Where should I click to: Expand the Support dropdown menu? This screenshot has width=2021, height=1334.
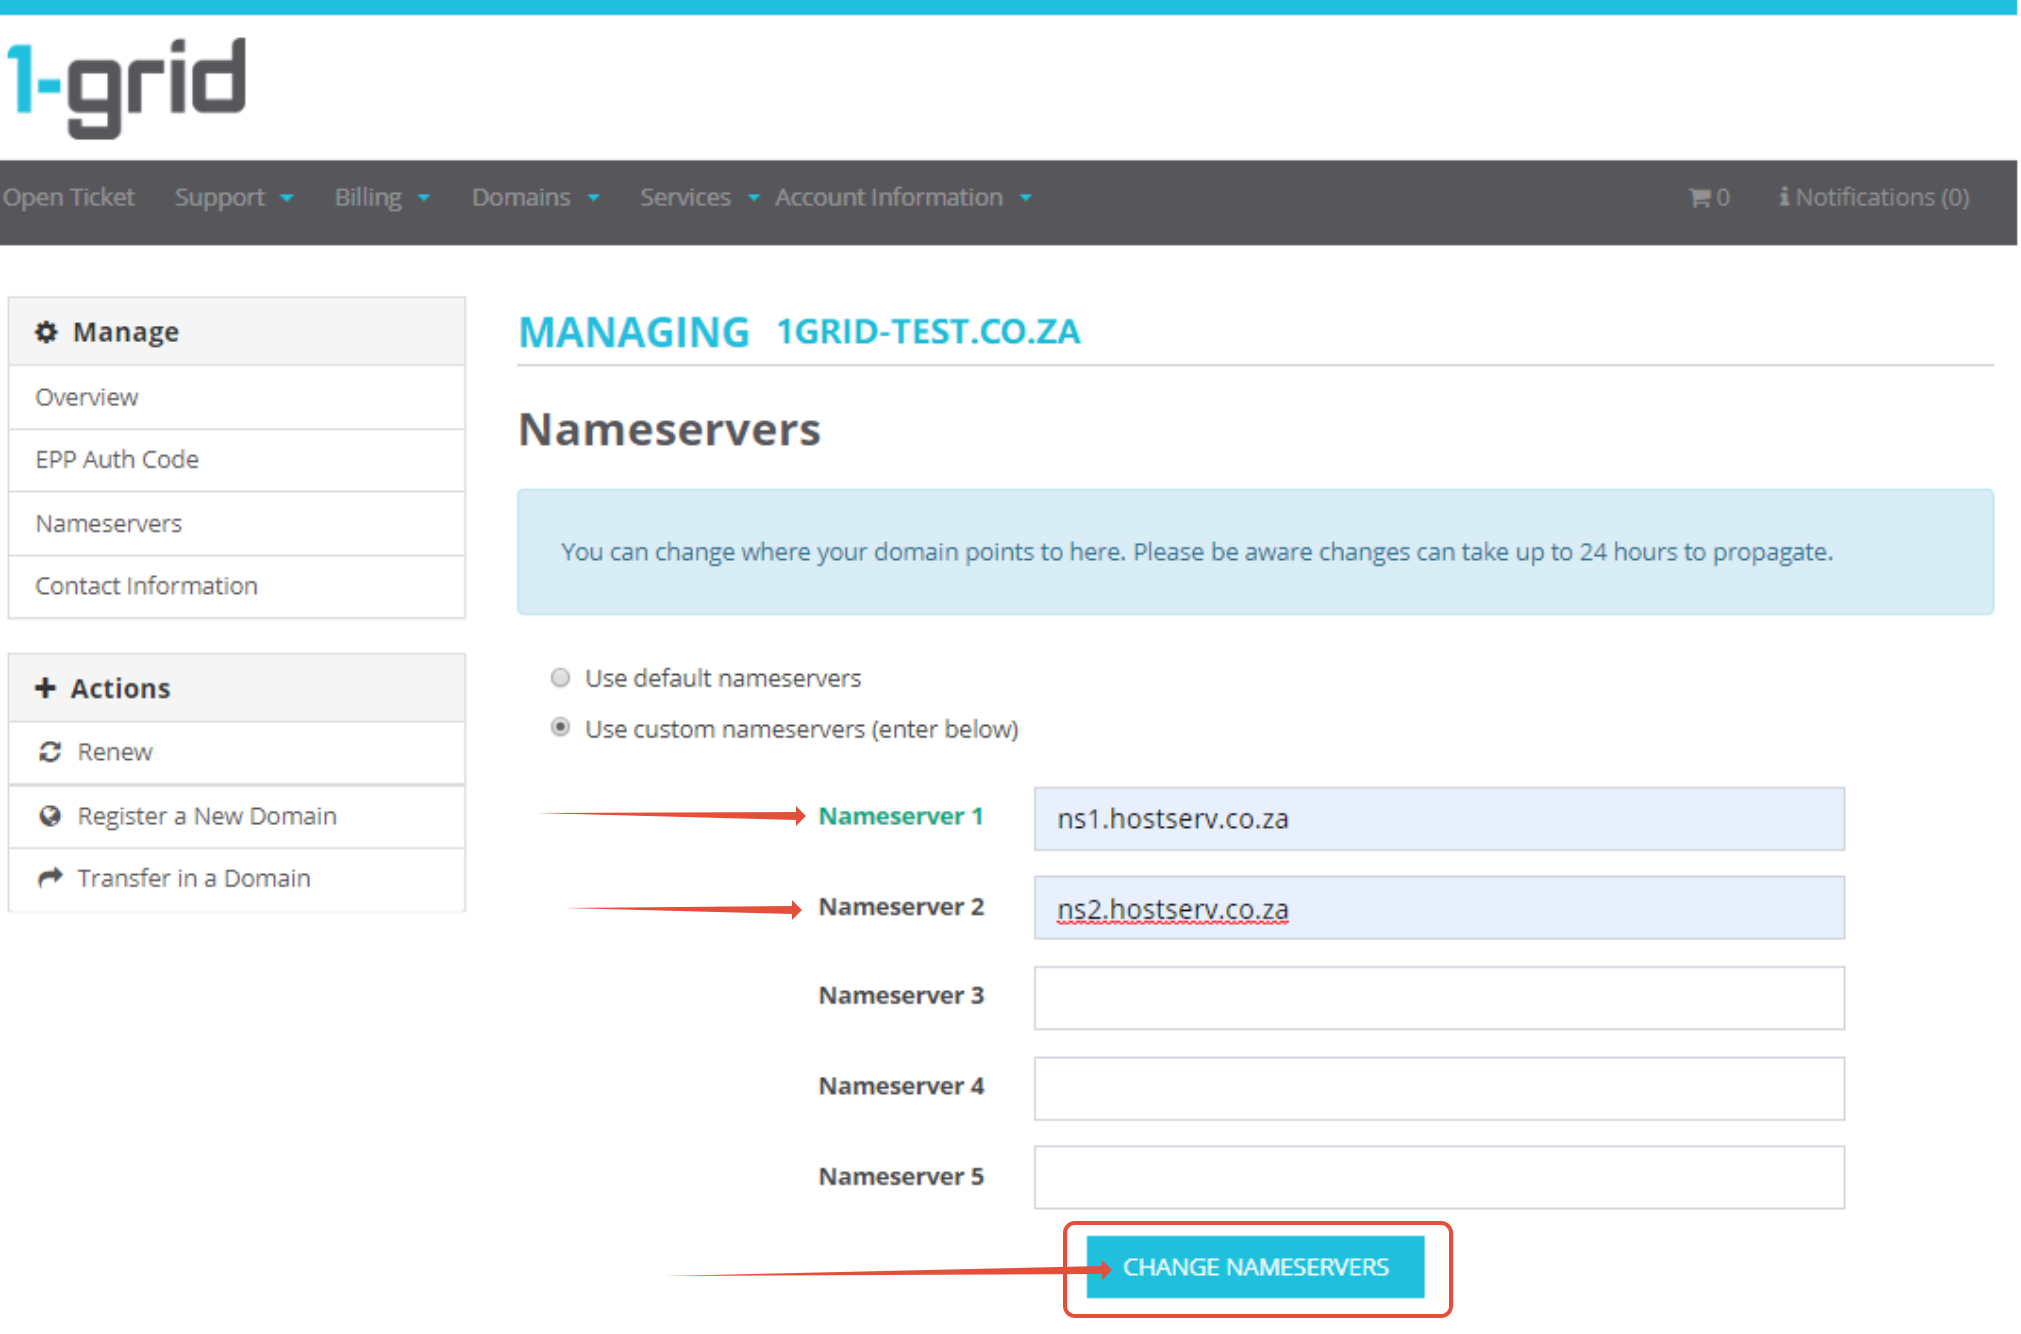coord(234,198)
